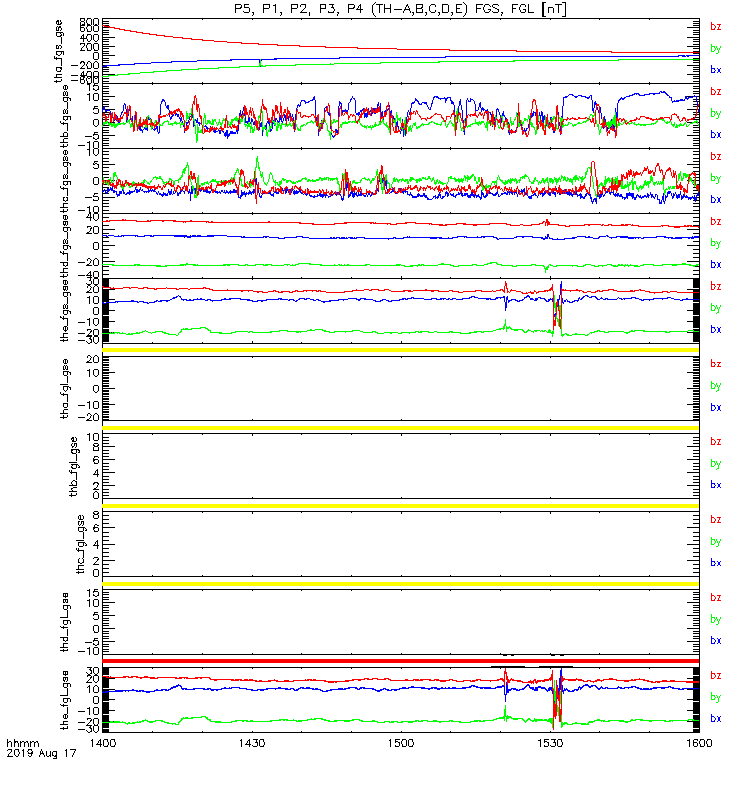Click the bx legend of thc_fgl_gse panel
This screenshot has height=800, width=750.
pyautogui.click(x=716, y=563)
